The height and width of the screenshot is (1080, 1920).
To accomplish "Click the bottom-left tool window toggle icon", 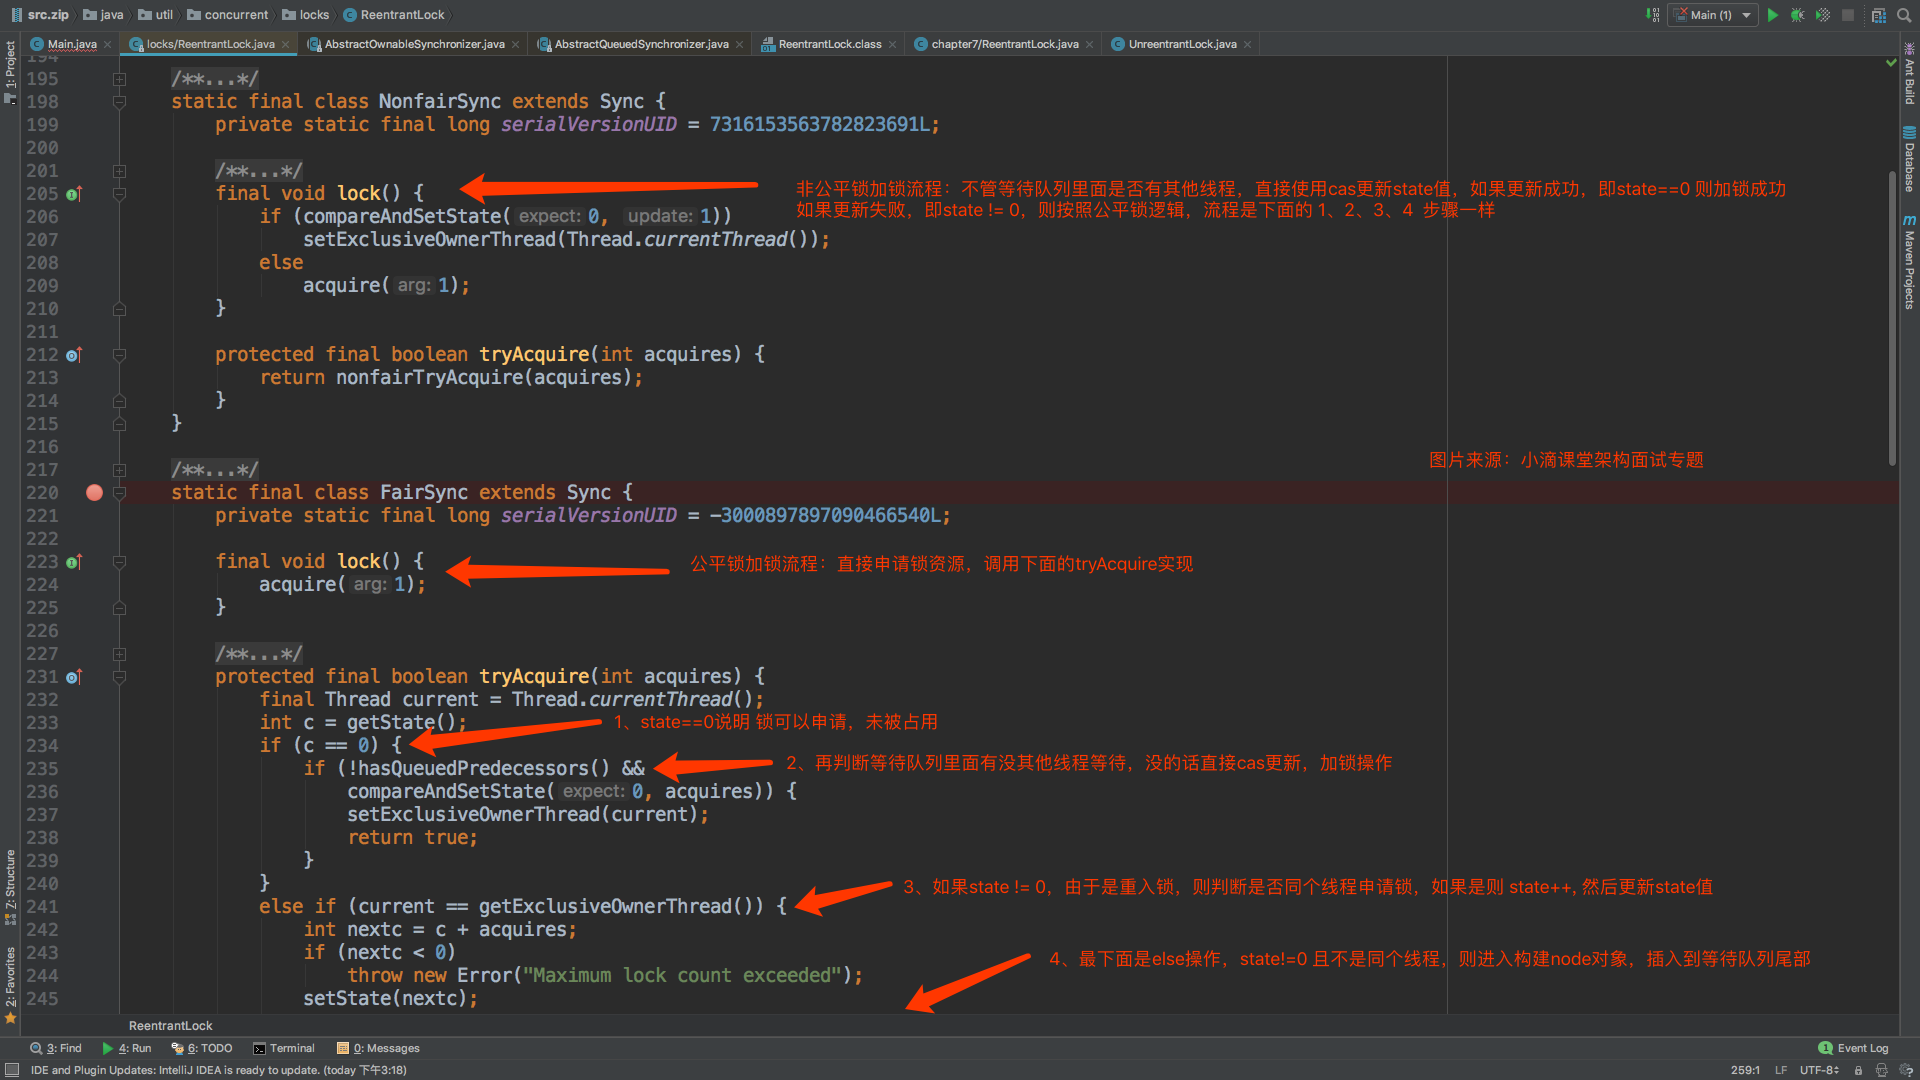I will pos(11,1070).
